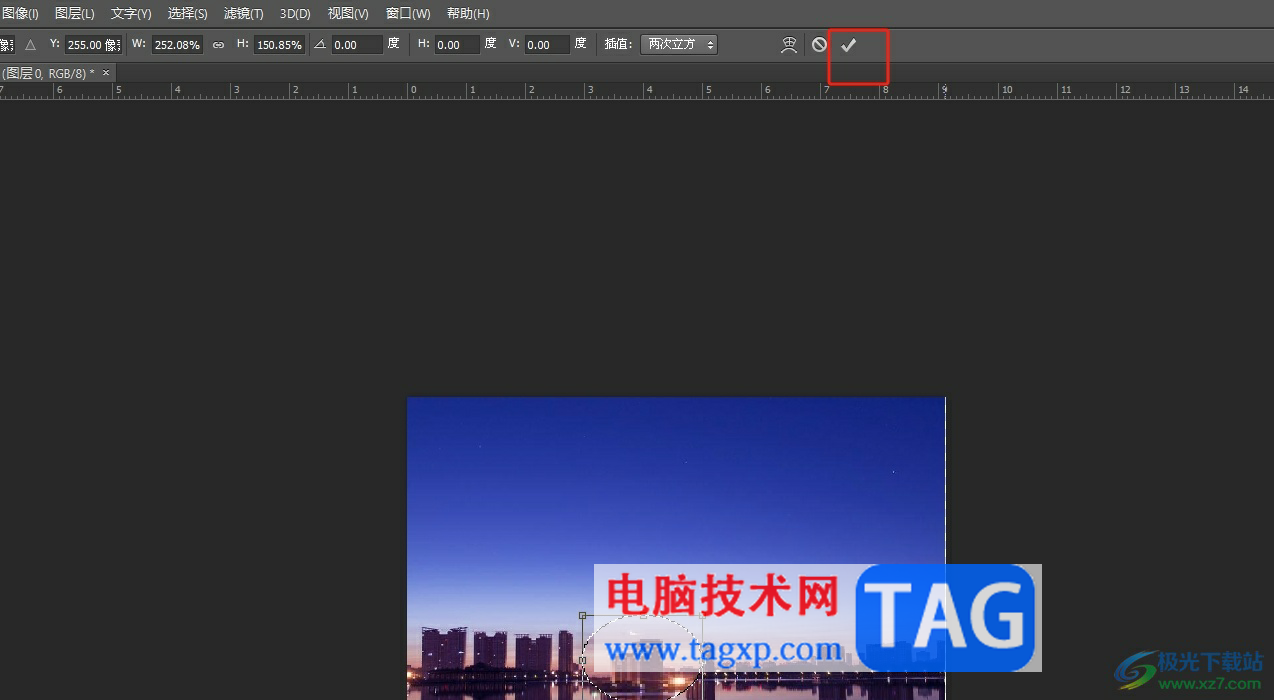This screenshot has height=700, width=1274.
Task: Click the H height field 150.85%
Action: pos(279,45)
